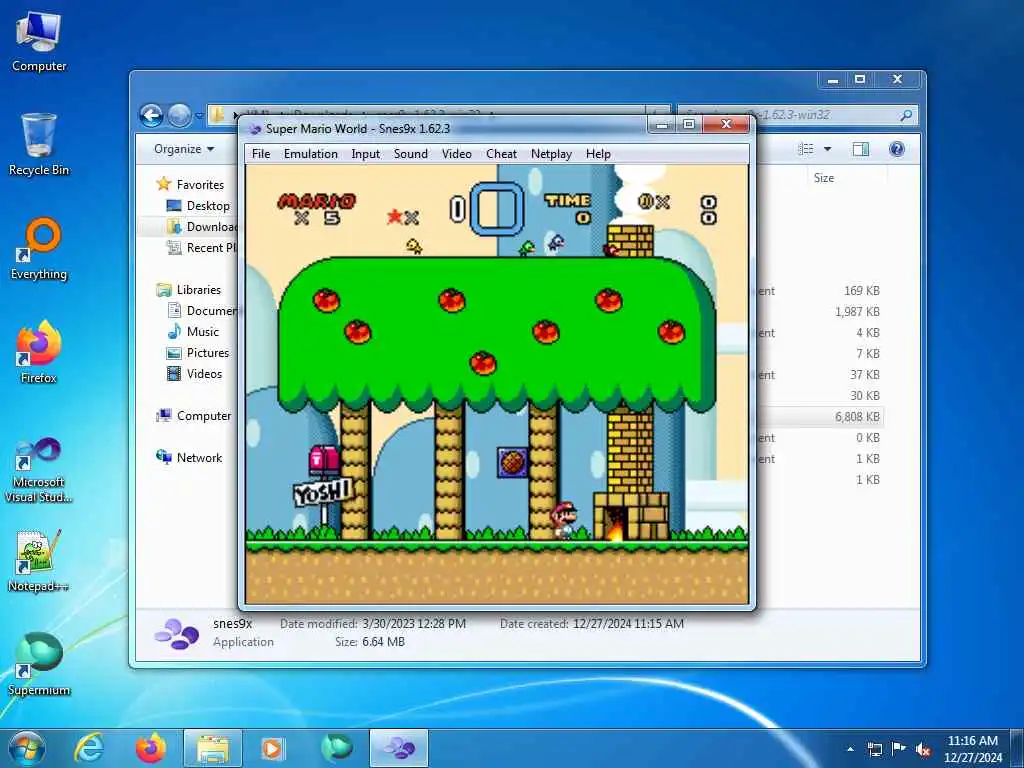Open Supermium from the taskbar

[x=336, y=748]
